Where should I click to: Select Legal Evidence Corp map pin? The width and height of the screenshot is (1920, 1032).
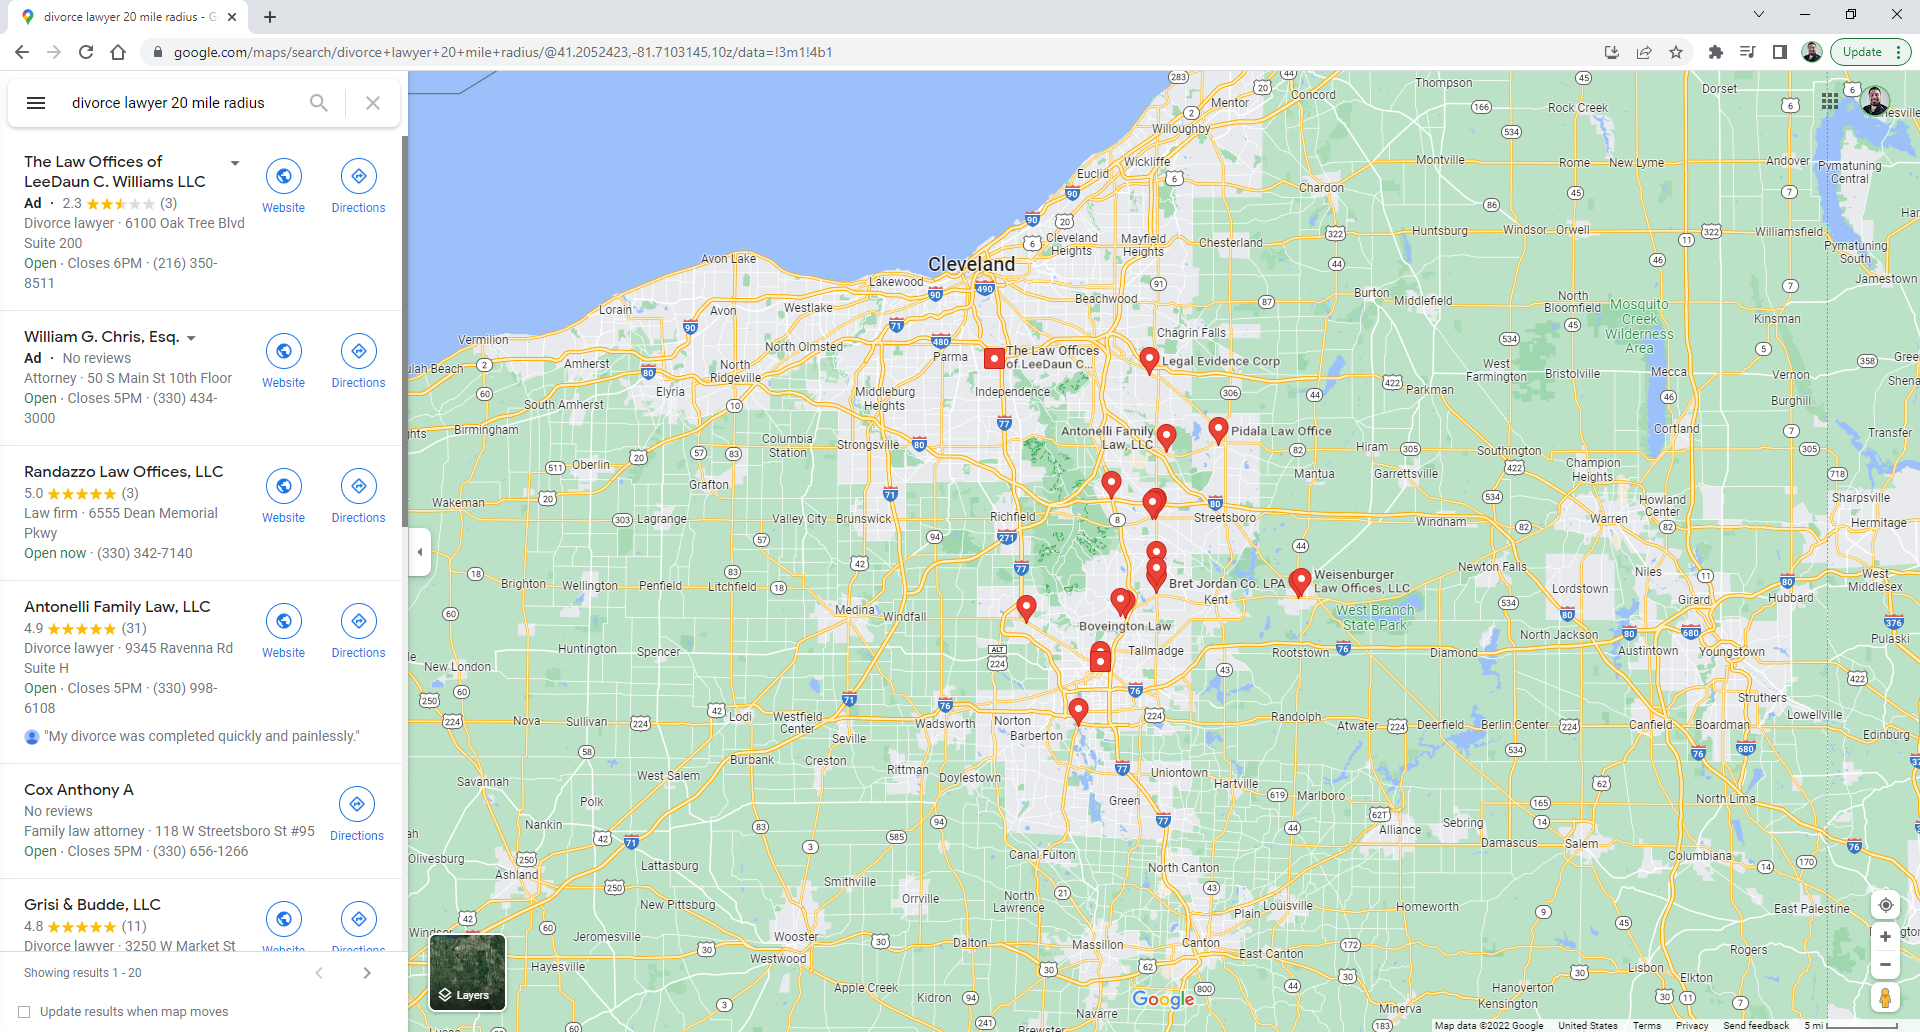click(1149, 360)
